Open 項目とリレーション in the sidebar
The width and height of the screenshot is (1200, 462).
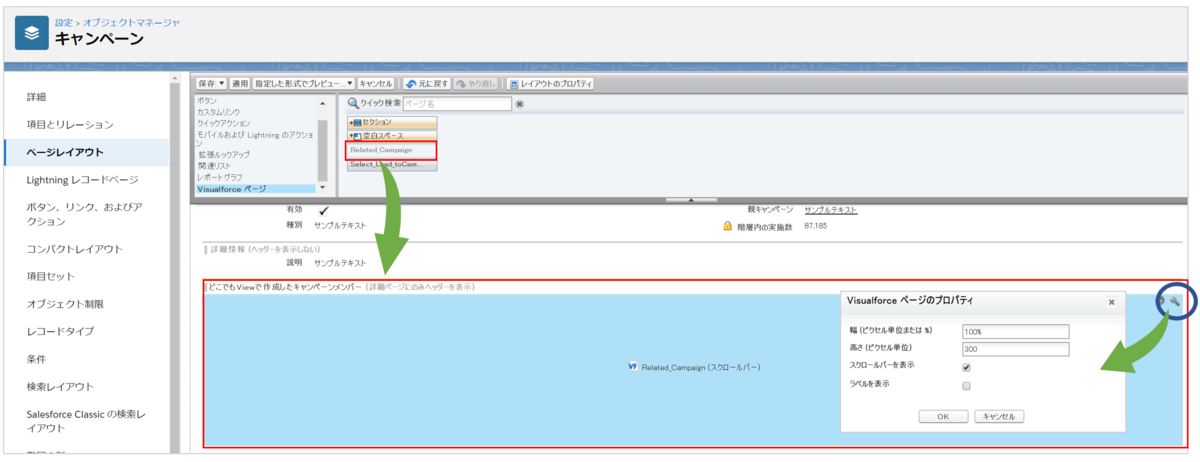point(70,124)
